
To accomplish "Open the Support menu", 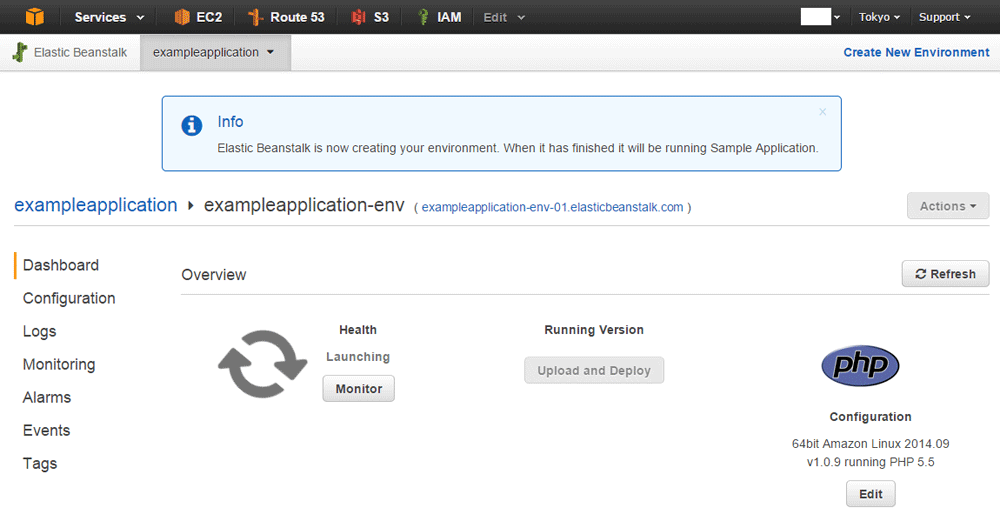I will coord(945,17).
